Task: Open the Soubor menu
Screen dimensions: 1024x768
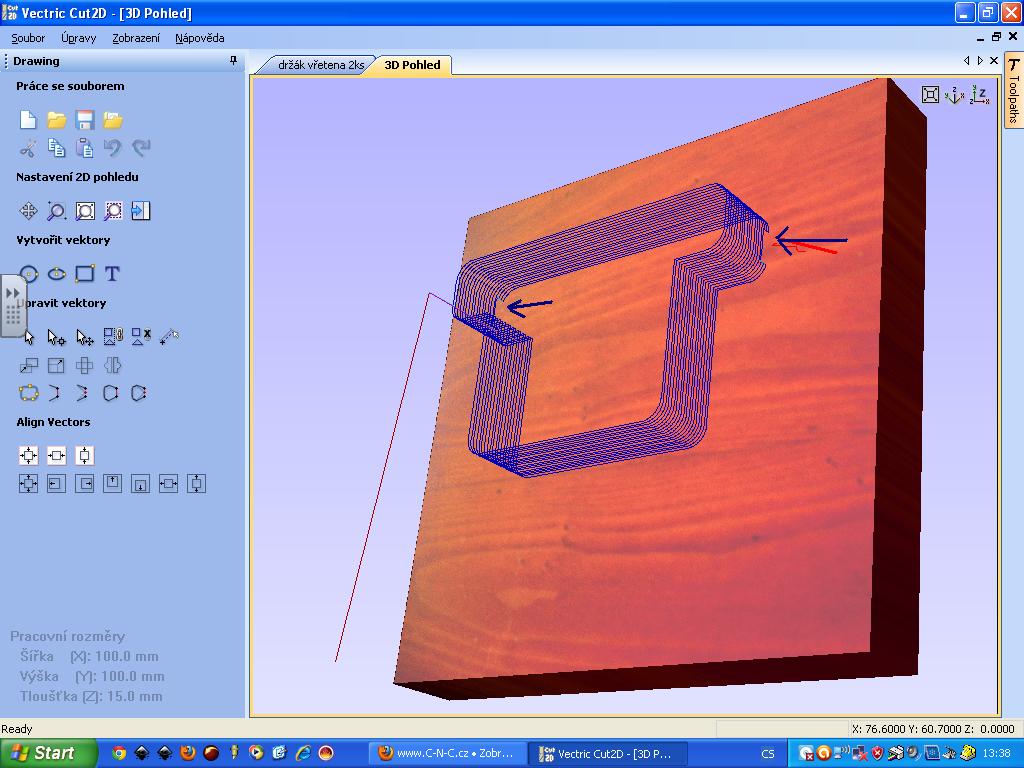Action: point(28,38)
